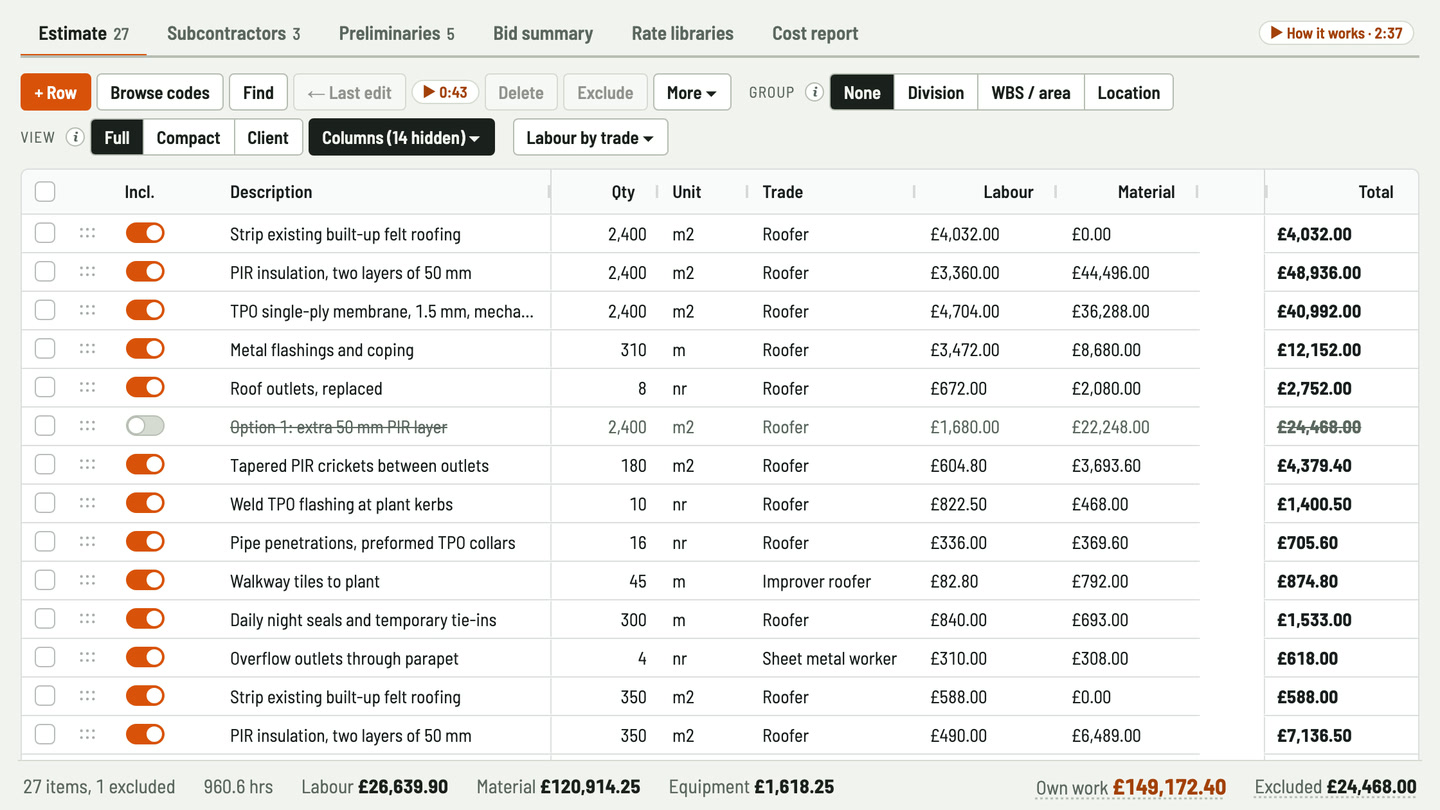Click the Browse codes button
1440x810 pixels.
pyautogui.click(x=160, y=93)
